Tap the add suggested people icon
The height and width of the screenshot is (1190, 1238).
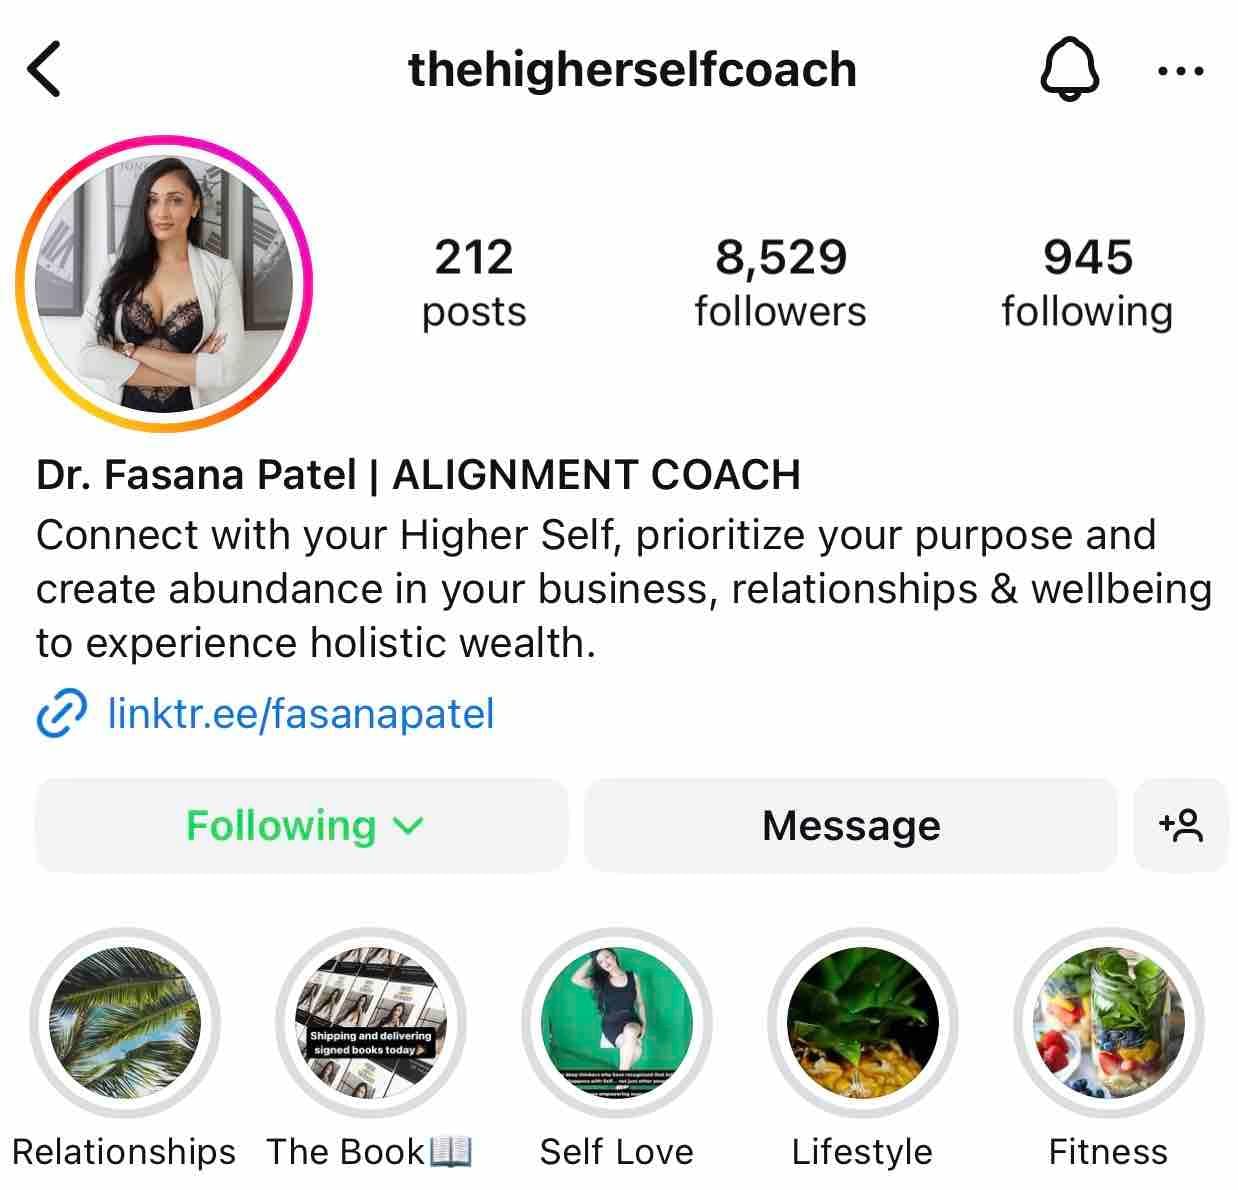tap(1180, 826)
